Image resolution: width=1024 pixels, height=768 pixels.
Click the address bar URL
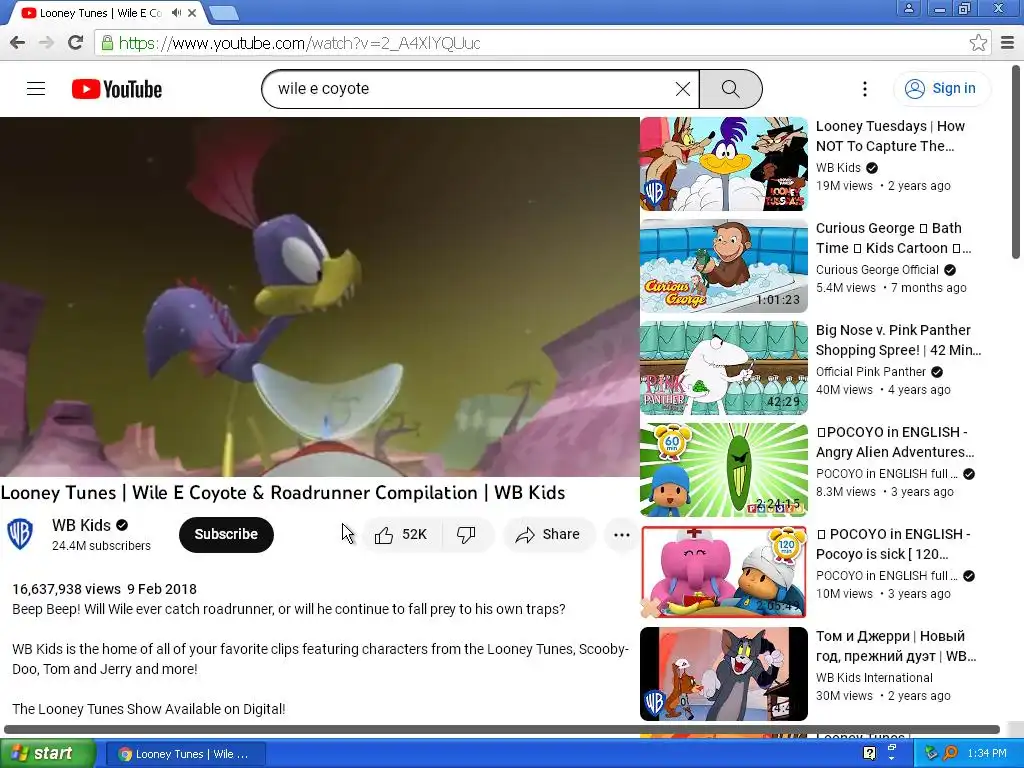(x=300, y=43)
